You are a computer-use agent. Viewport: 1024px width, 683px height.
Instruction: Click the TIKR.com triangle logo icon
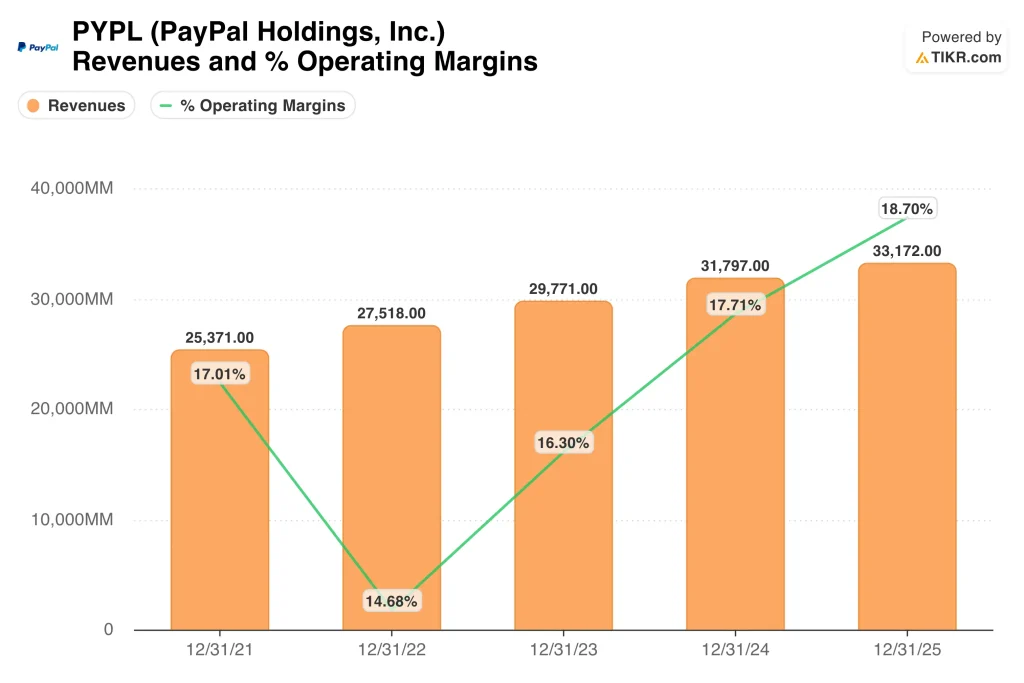(921, 58)
